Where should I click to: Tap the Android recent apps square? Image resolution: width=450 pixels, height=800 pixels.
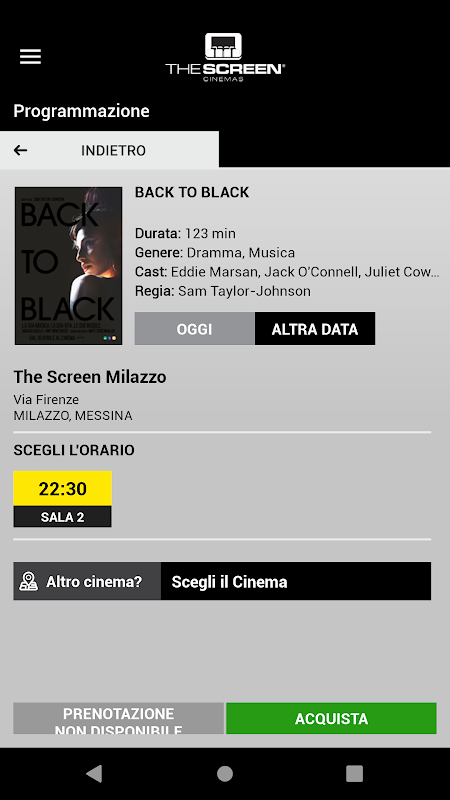pos(355,773)
